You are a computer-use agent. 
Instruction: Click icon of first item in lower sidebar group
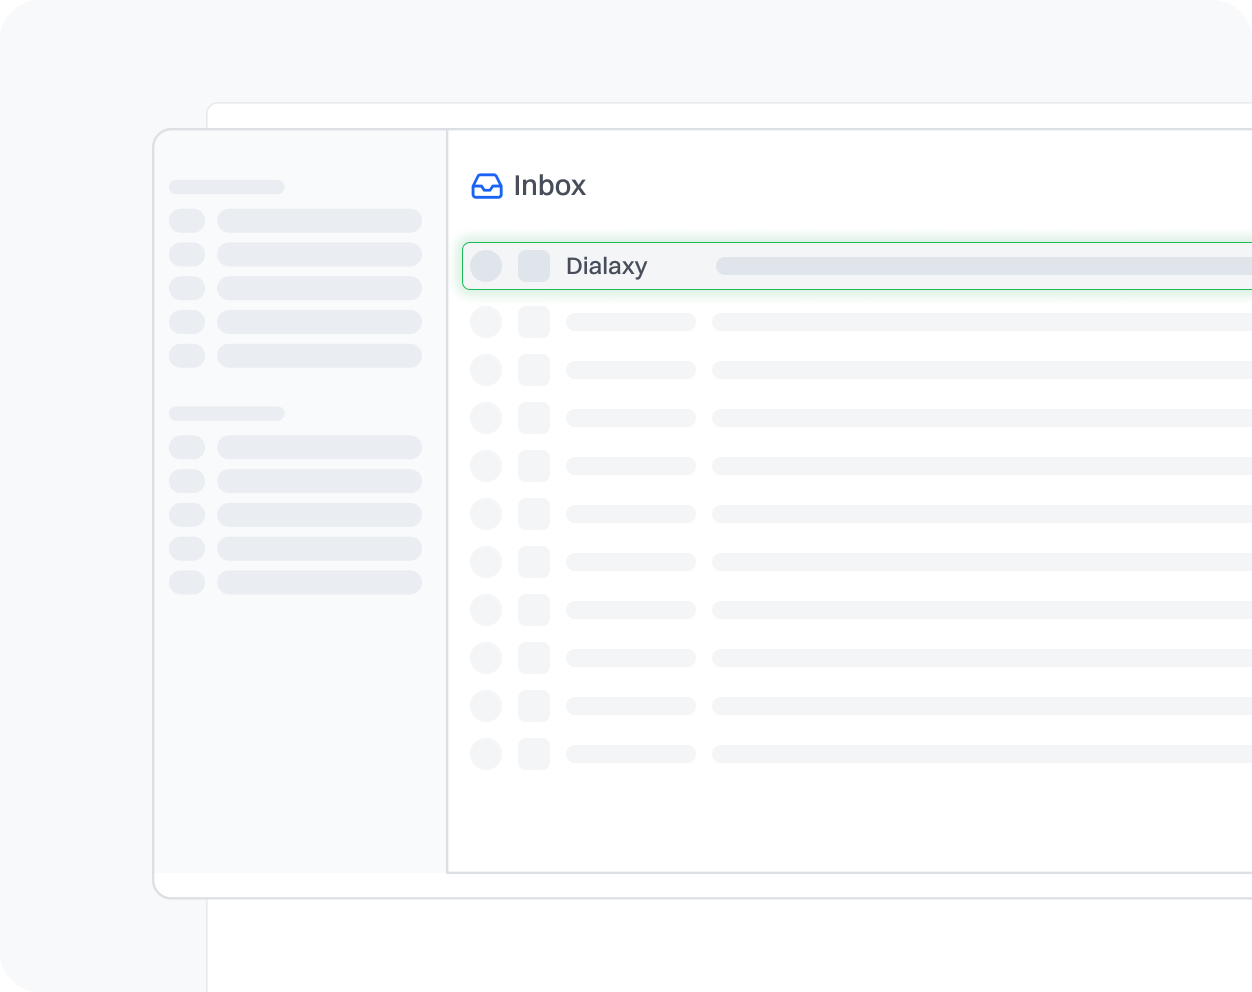pos(187,447)
